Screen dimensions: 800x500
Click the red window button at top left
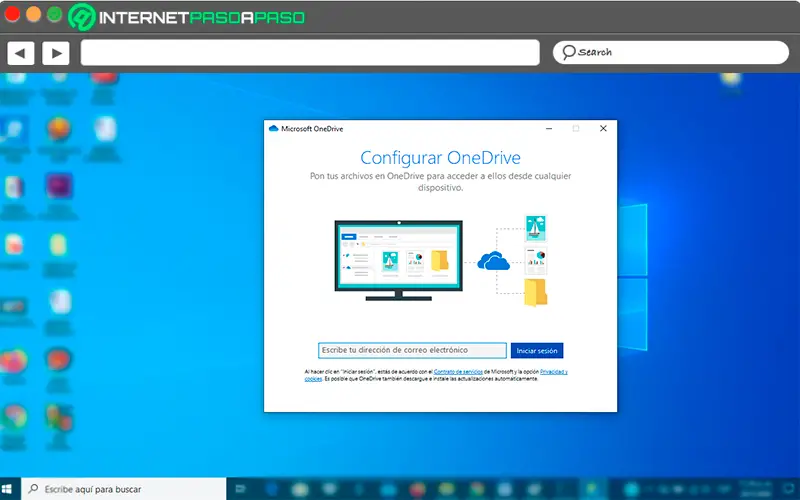pyautogui.click(x=12, y=14)
